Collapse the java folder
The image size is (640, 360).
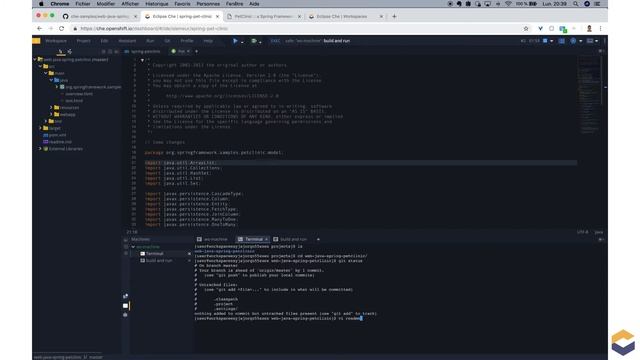point(51,80)
